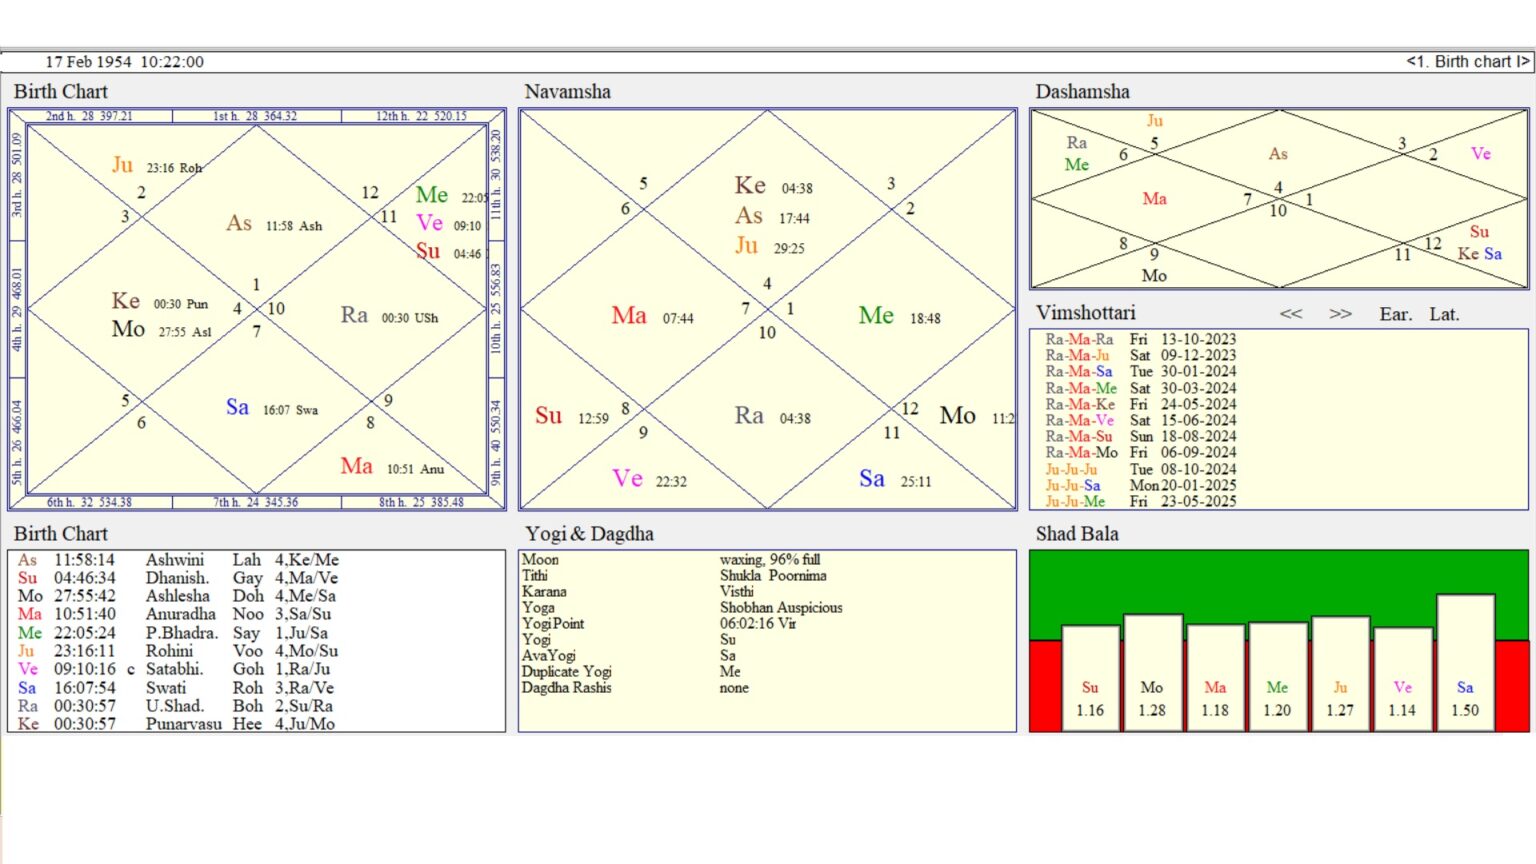
Task: Click the previous dasha arrows (<<)
Action: tap(1290, 314)
